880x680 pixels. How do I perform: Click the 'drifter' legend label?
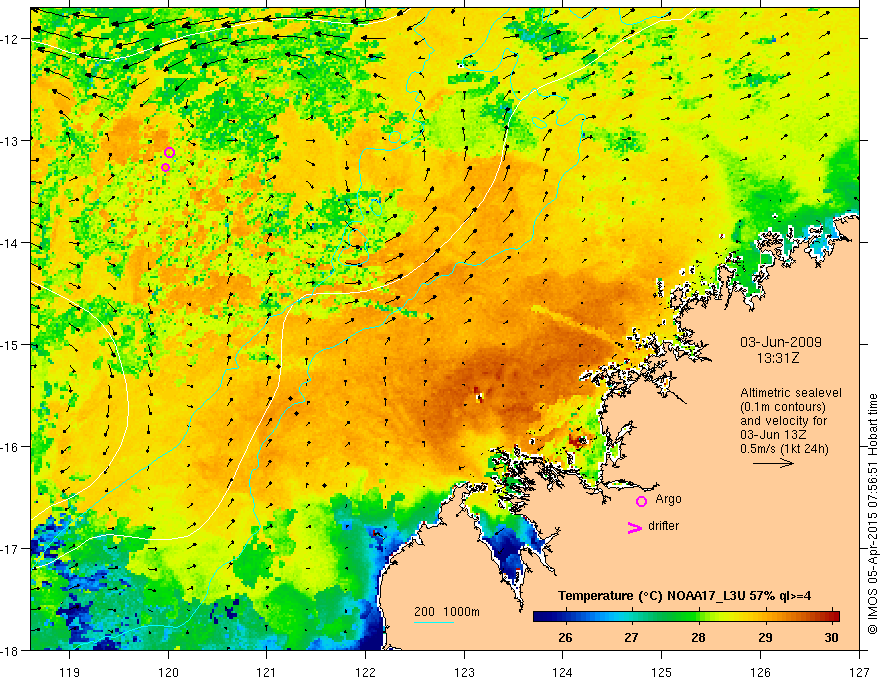663,526
